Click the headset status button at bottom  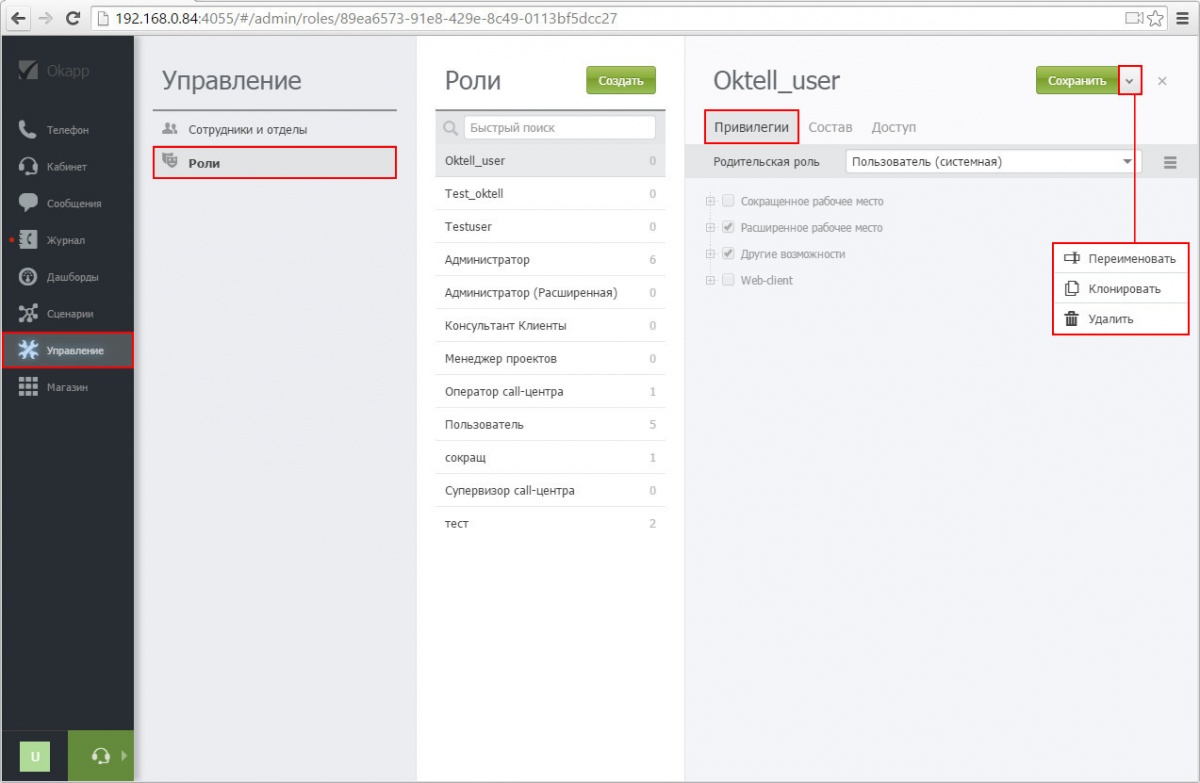coord(100,757)
